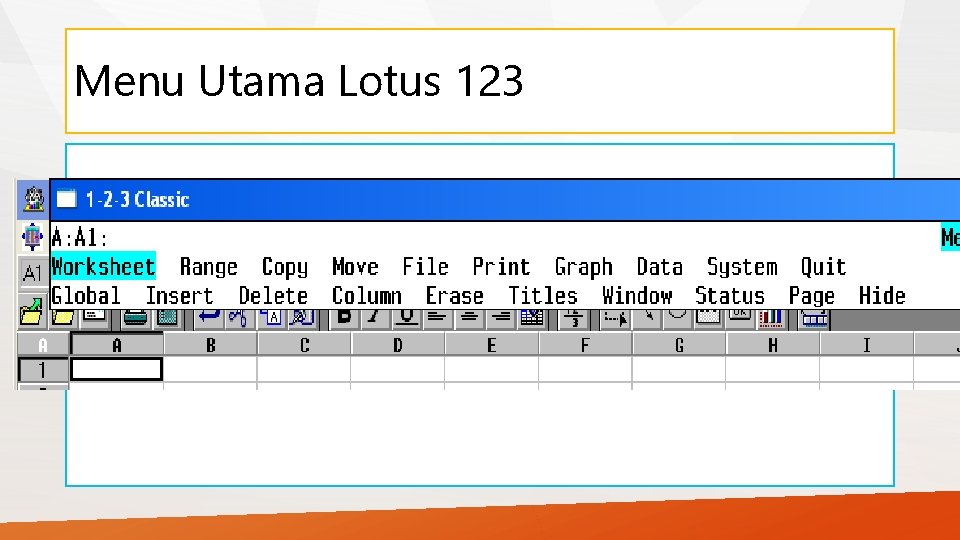Select Hide in the Worksheet submenu
This screenshot has height=540, width=960.
(882, 296)
